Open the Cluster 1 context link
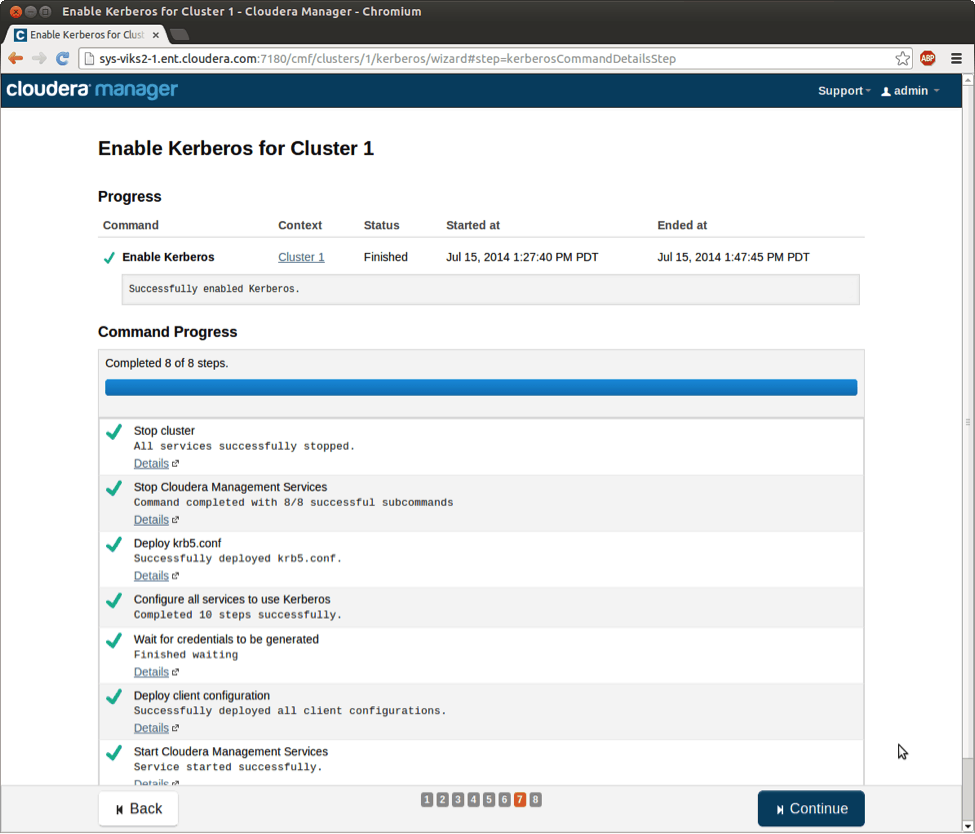 point(301,257)
